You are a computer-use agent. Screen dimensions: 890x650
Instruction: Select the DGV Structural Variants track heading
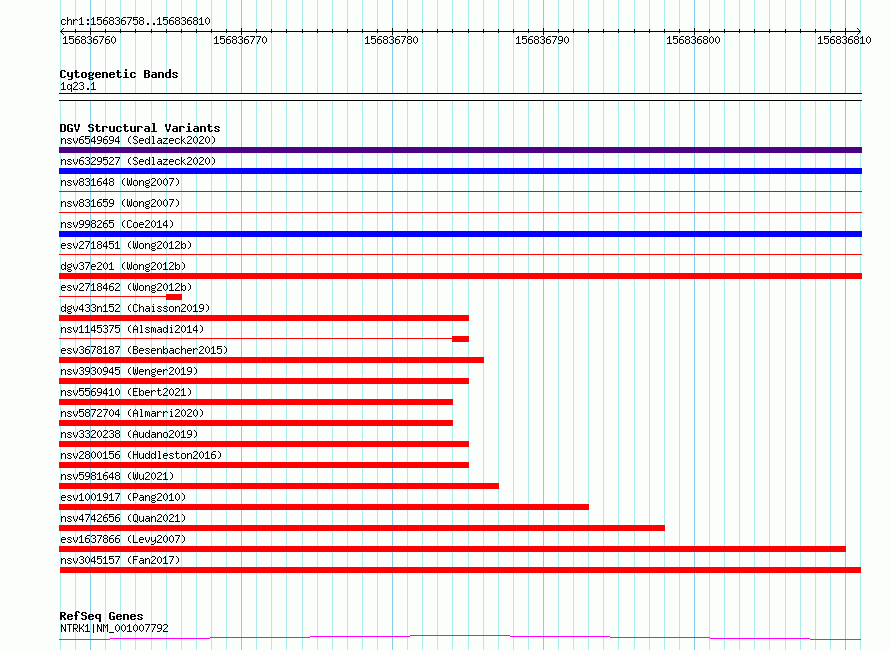(x=140, y=128)
